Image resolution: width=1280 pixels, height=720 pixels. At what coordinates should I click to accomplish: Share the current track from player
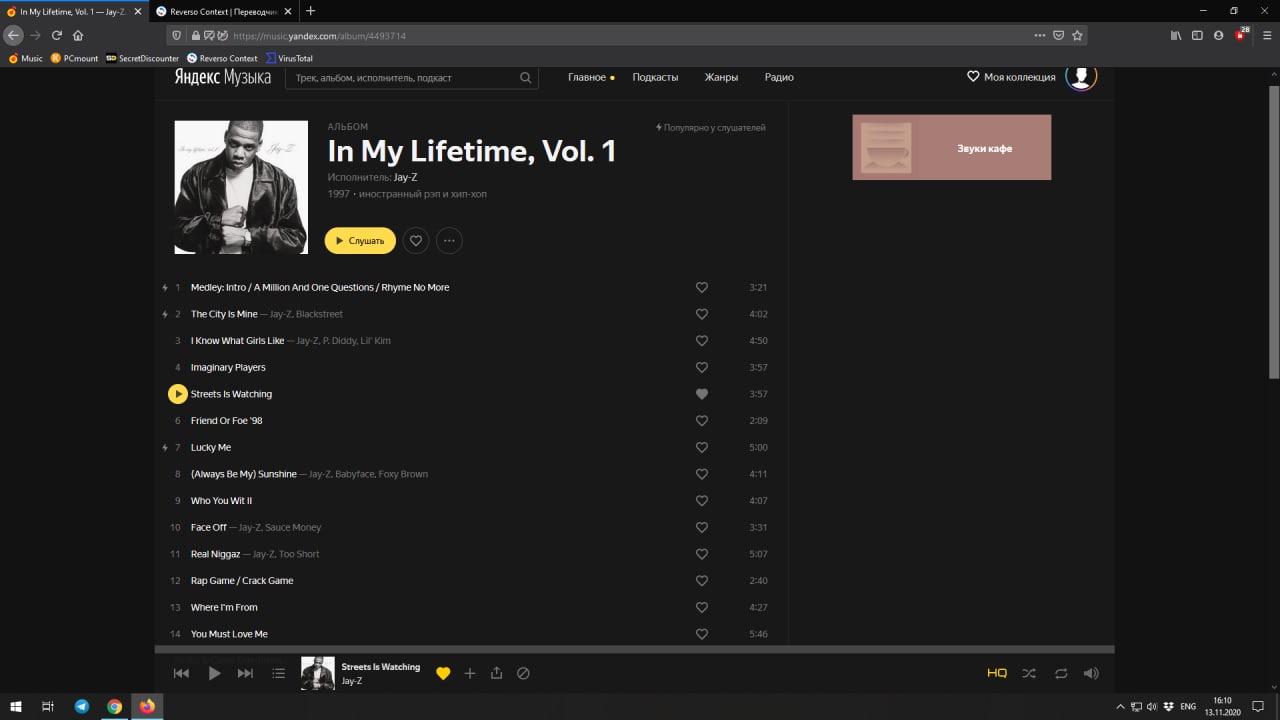[x=496, y=673]
